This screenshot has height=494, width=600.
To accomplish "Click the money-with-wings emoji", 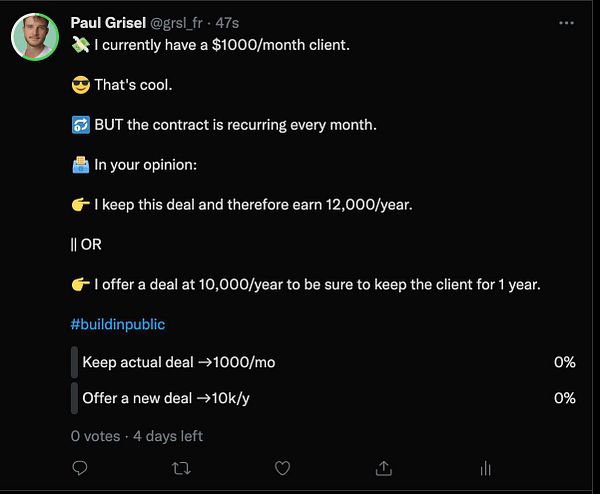I will pos(80,43).
